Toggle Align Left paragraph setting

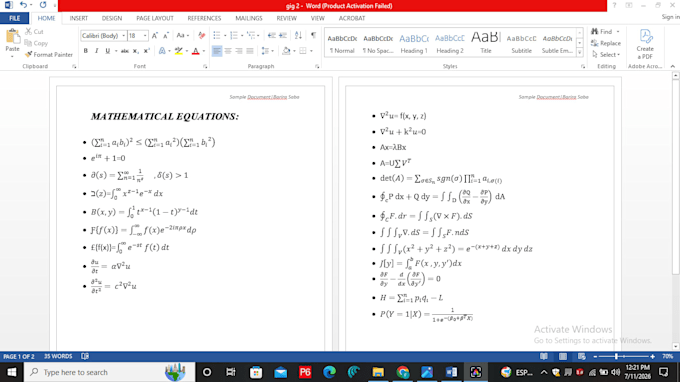pyautogui.click(x=217, y=51)
